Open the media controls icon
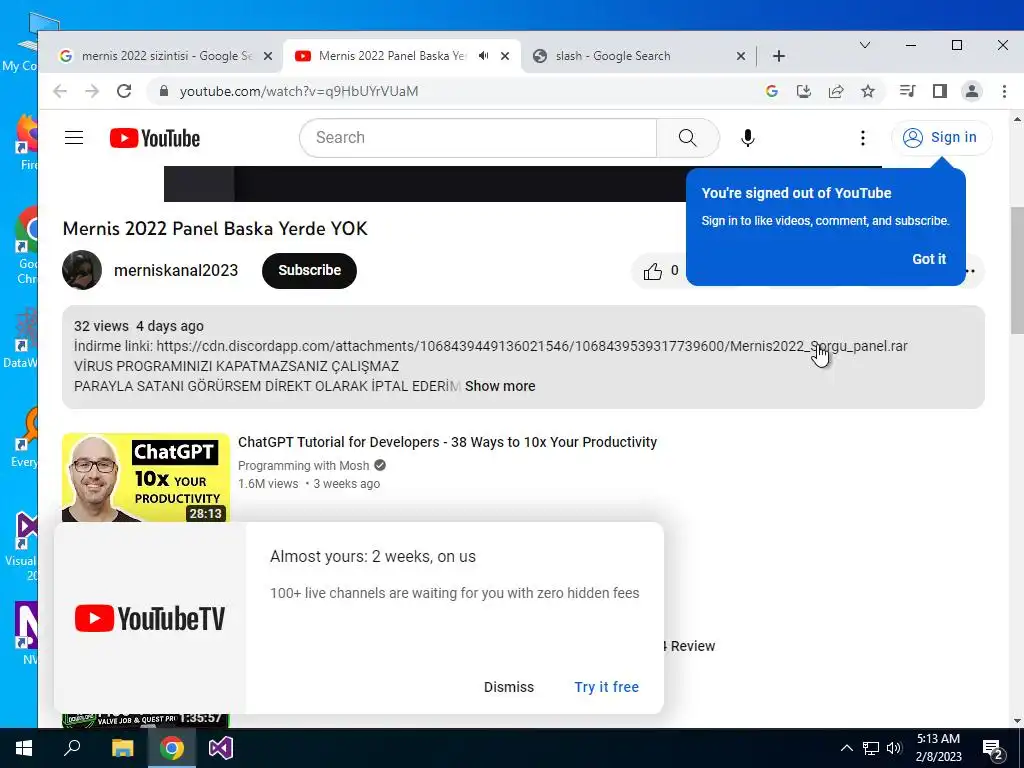1024x768 pixels. [x=907, y=91]
